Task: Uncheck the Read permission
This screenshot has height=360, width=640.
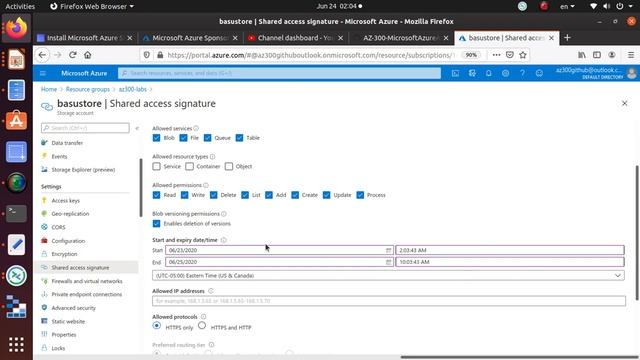Action: point(156,195)
